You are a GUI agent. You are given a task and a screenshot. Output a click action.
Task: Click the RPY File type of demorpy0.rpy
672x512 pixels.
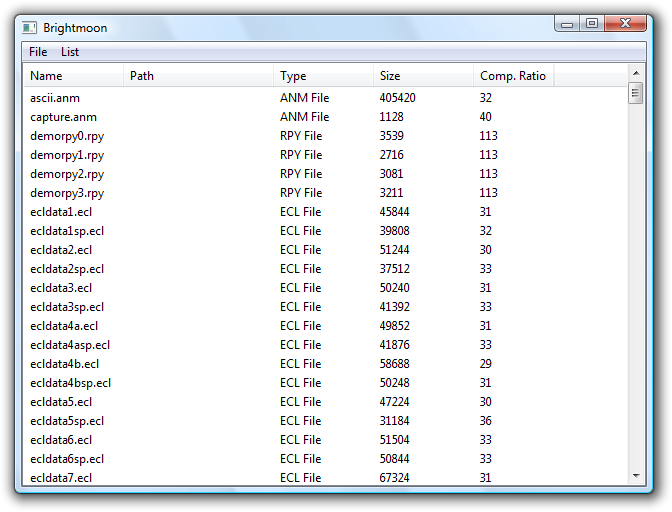tap(301, 136)
